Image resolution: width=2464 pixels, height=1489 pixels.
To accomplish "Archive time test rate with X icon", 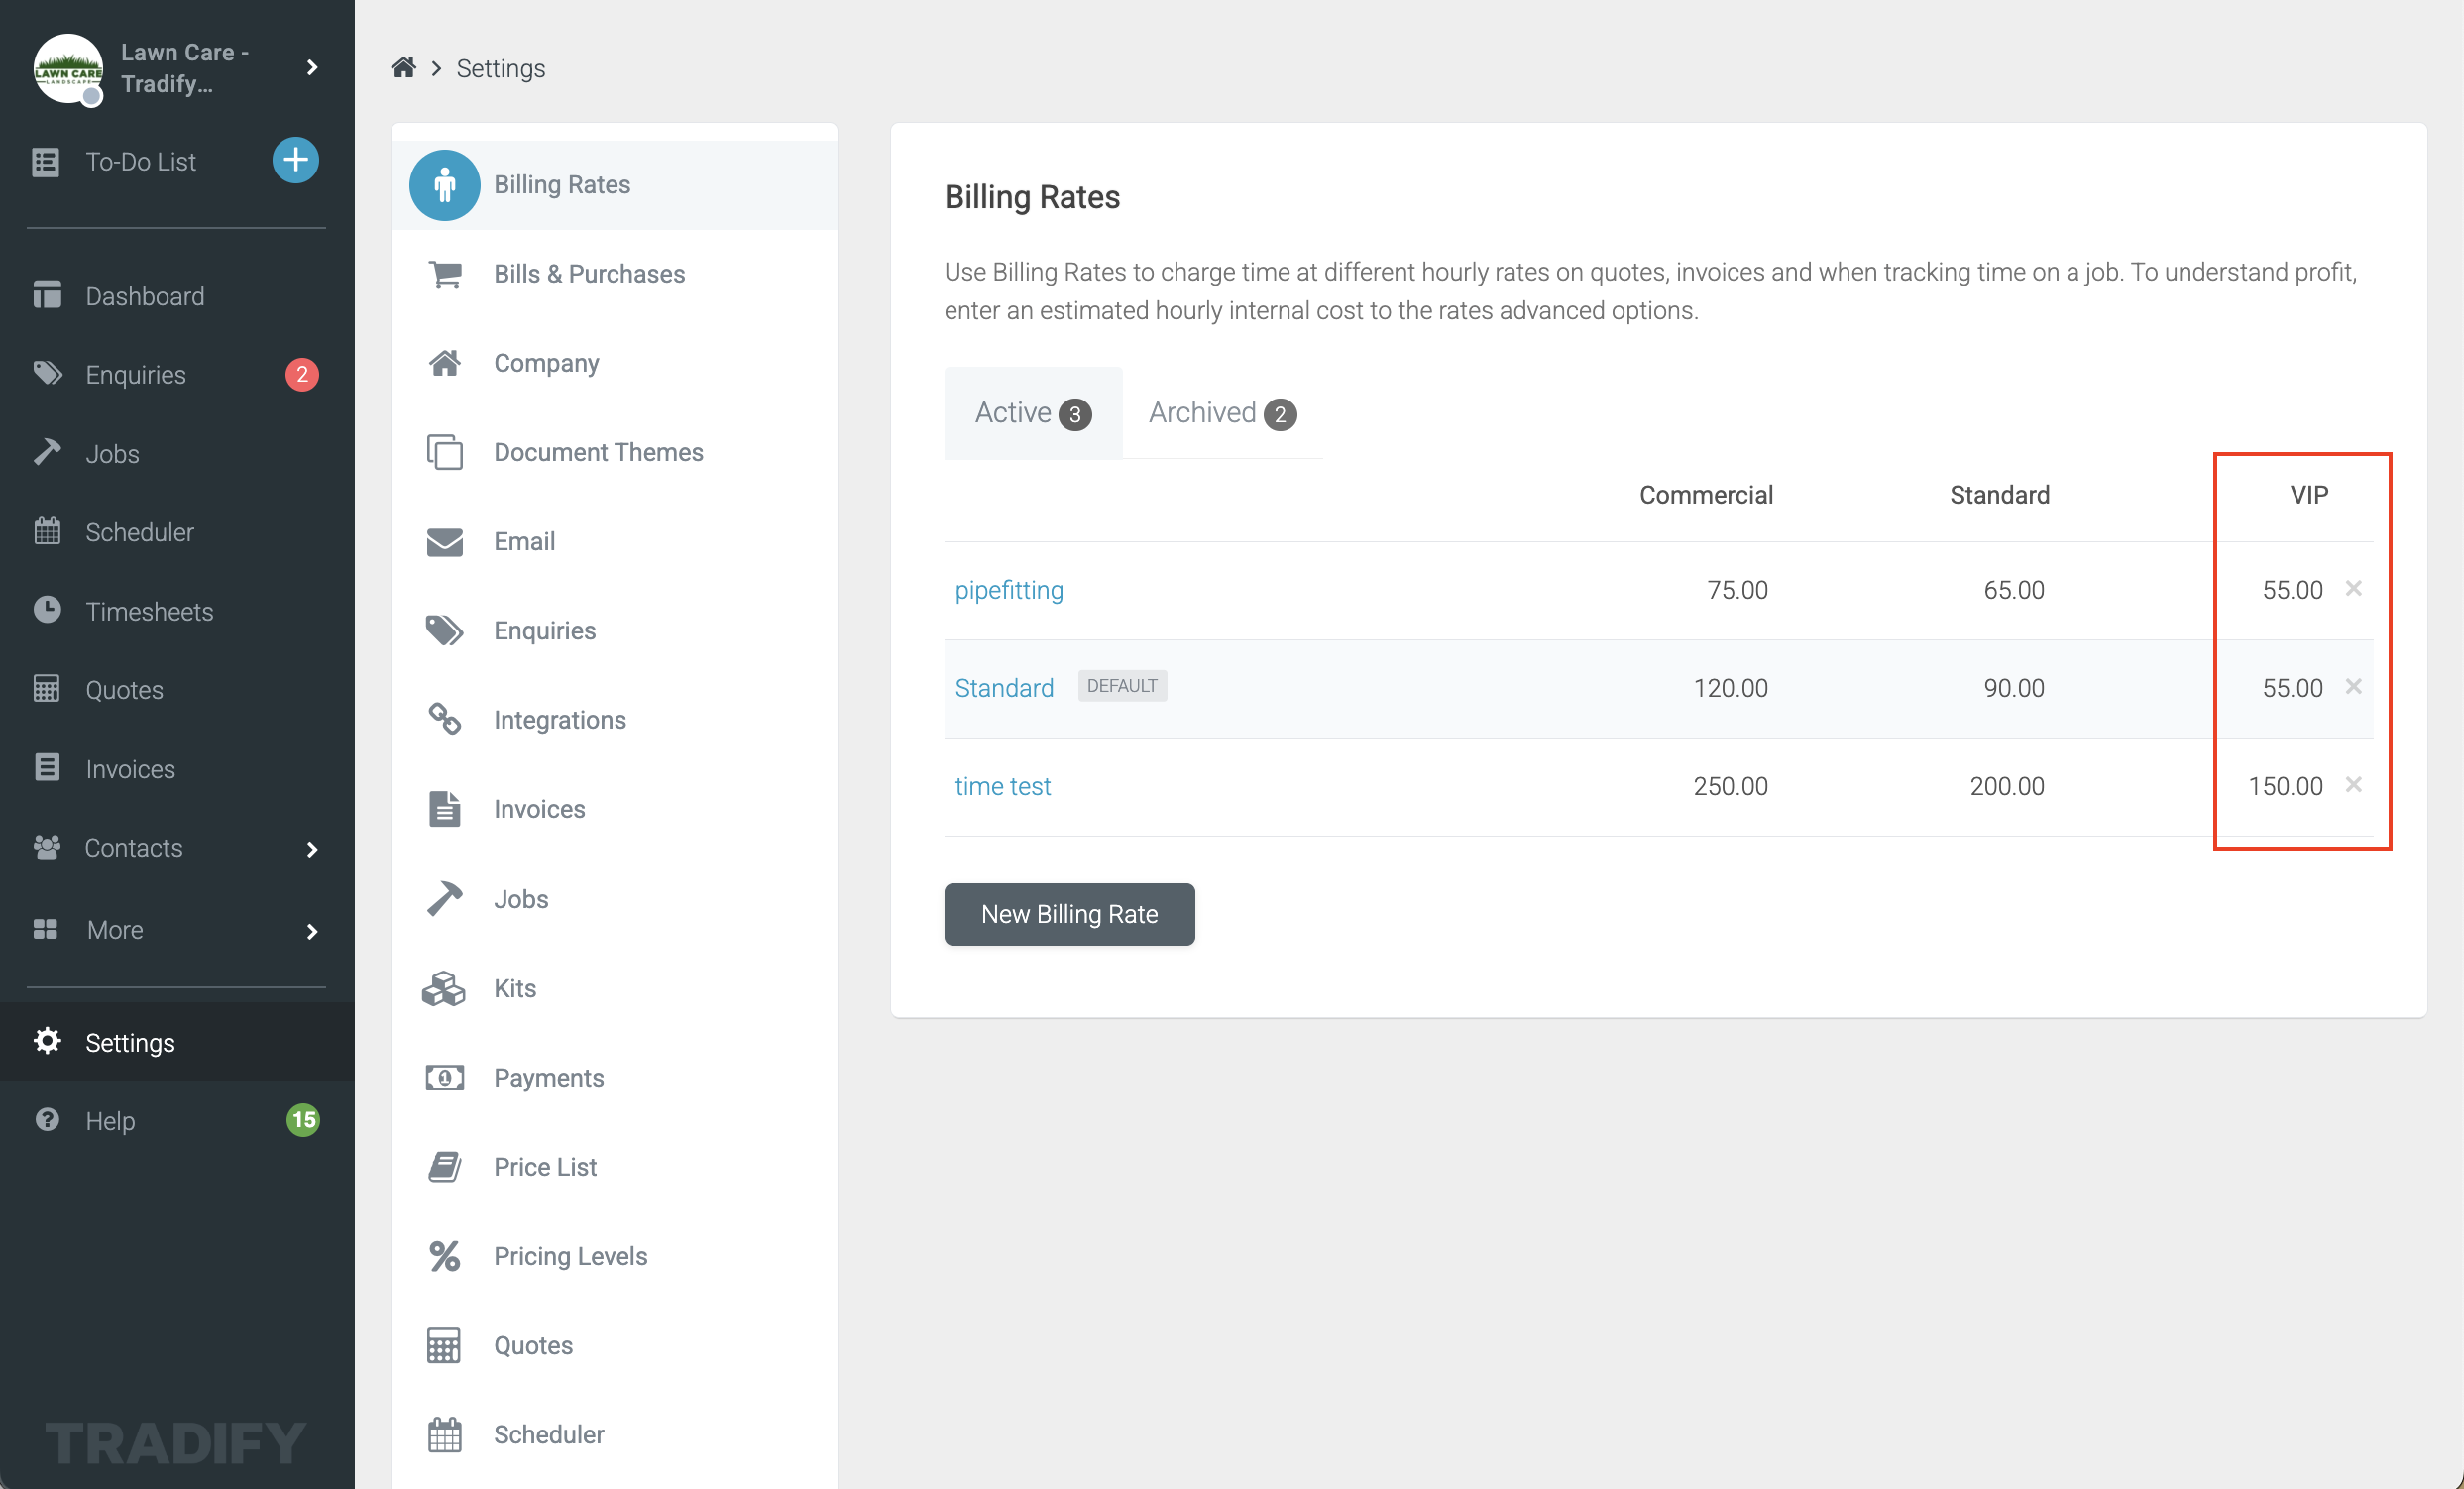I will [x=2353, y=784].
